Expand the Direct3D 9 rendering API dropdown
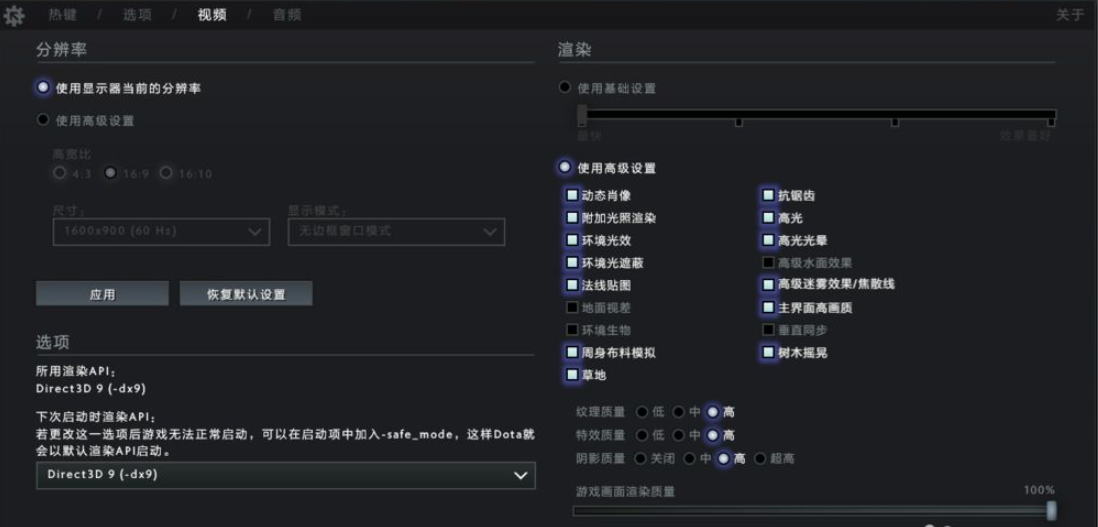The width and height of the screenshot is (1098, 527). click(286, 475)
